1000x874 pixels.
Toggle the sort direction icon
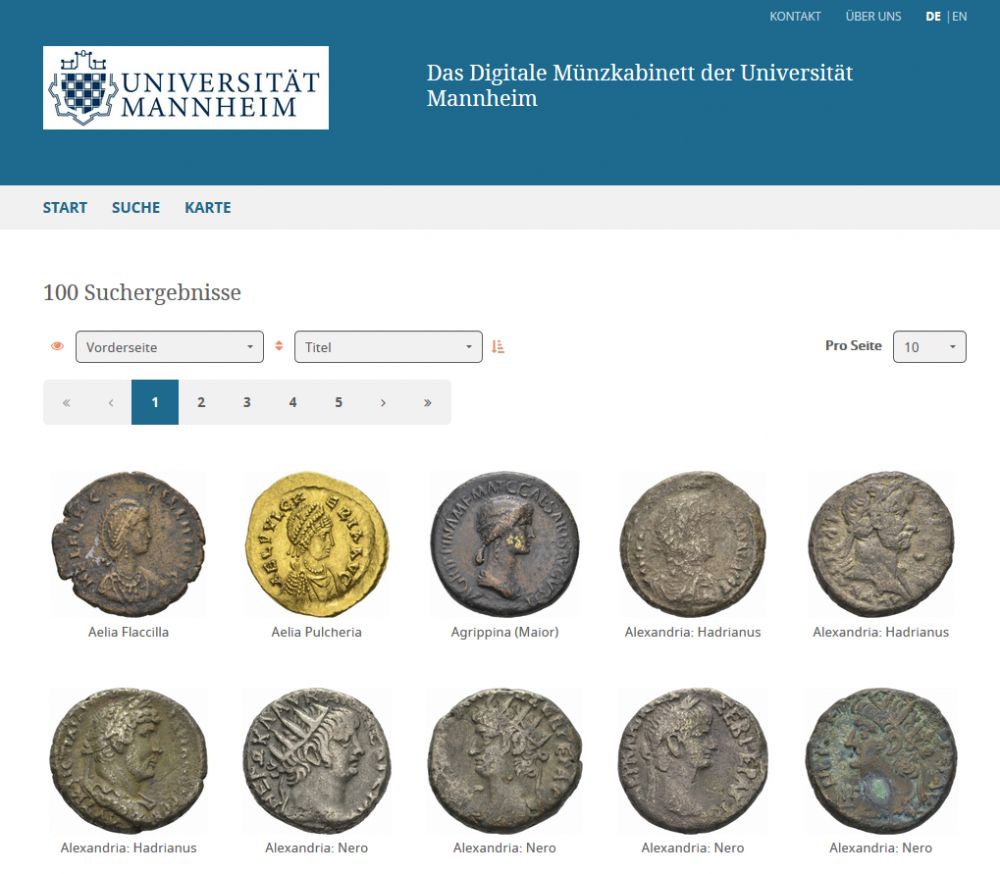pos(499,347)
